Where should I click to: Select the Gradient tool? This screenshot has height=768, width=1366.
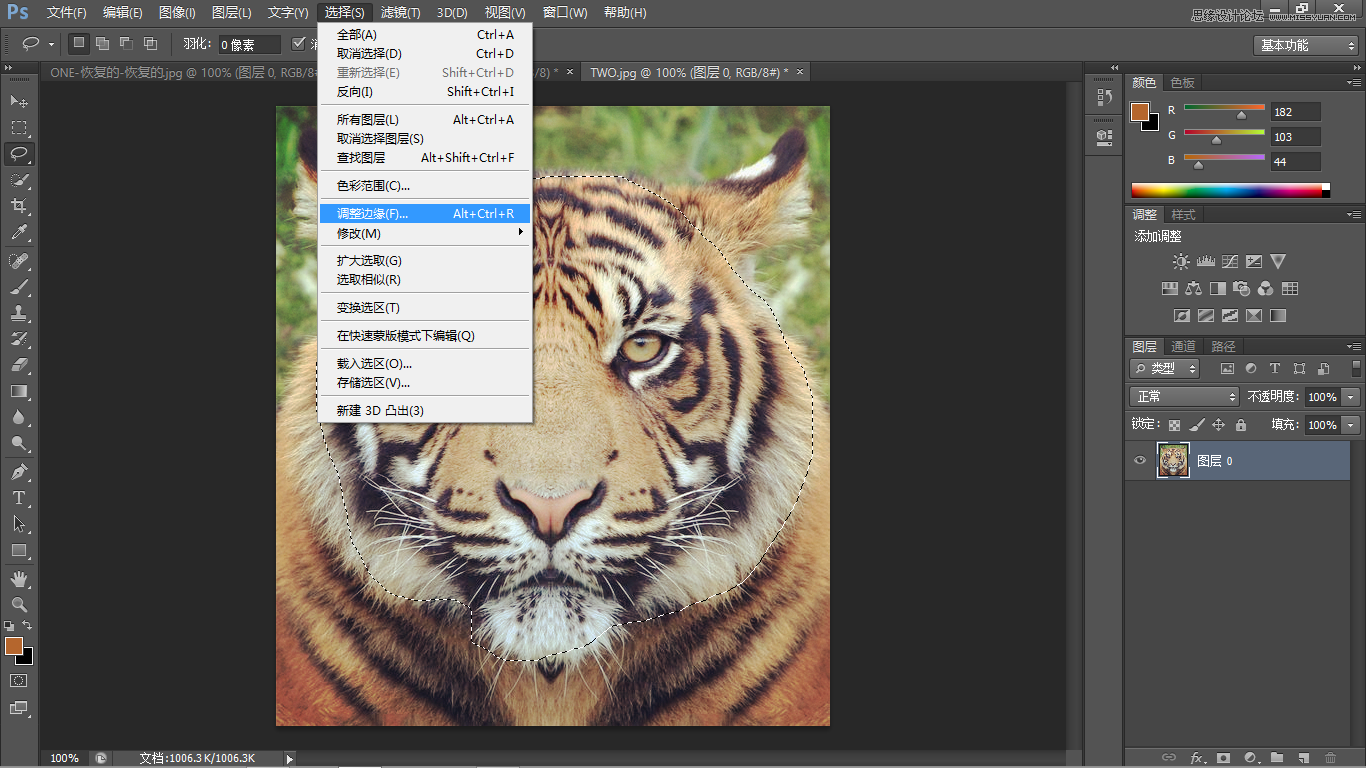(19, 391)
